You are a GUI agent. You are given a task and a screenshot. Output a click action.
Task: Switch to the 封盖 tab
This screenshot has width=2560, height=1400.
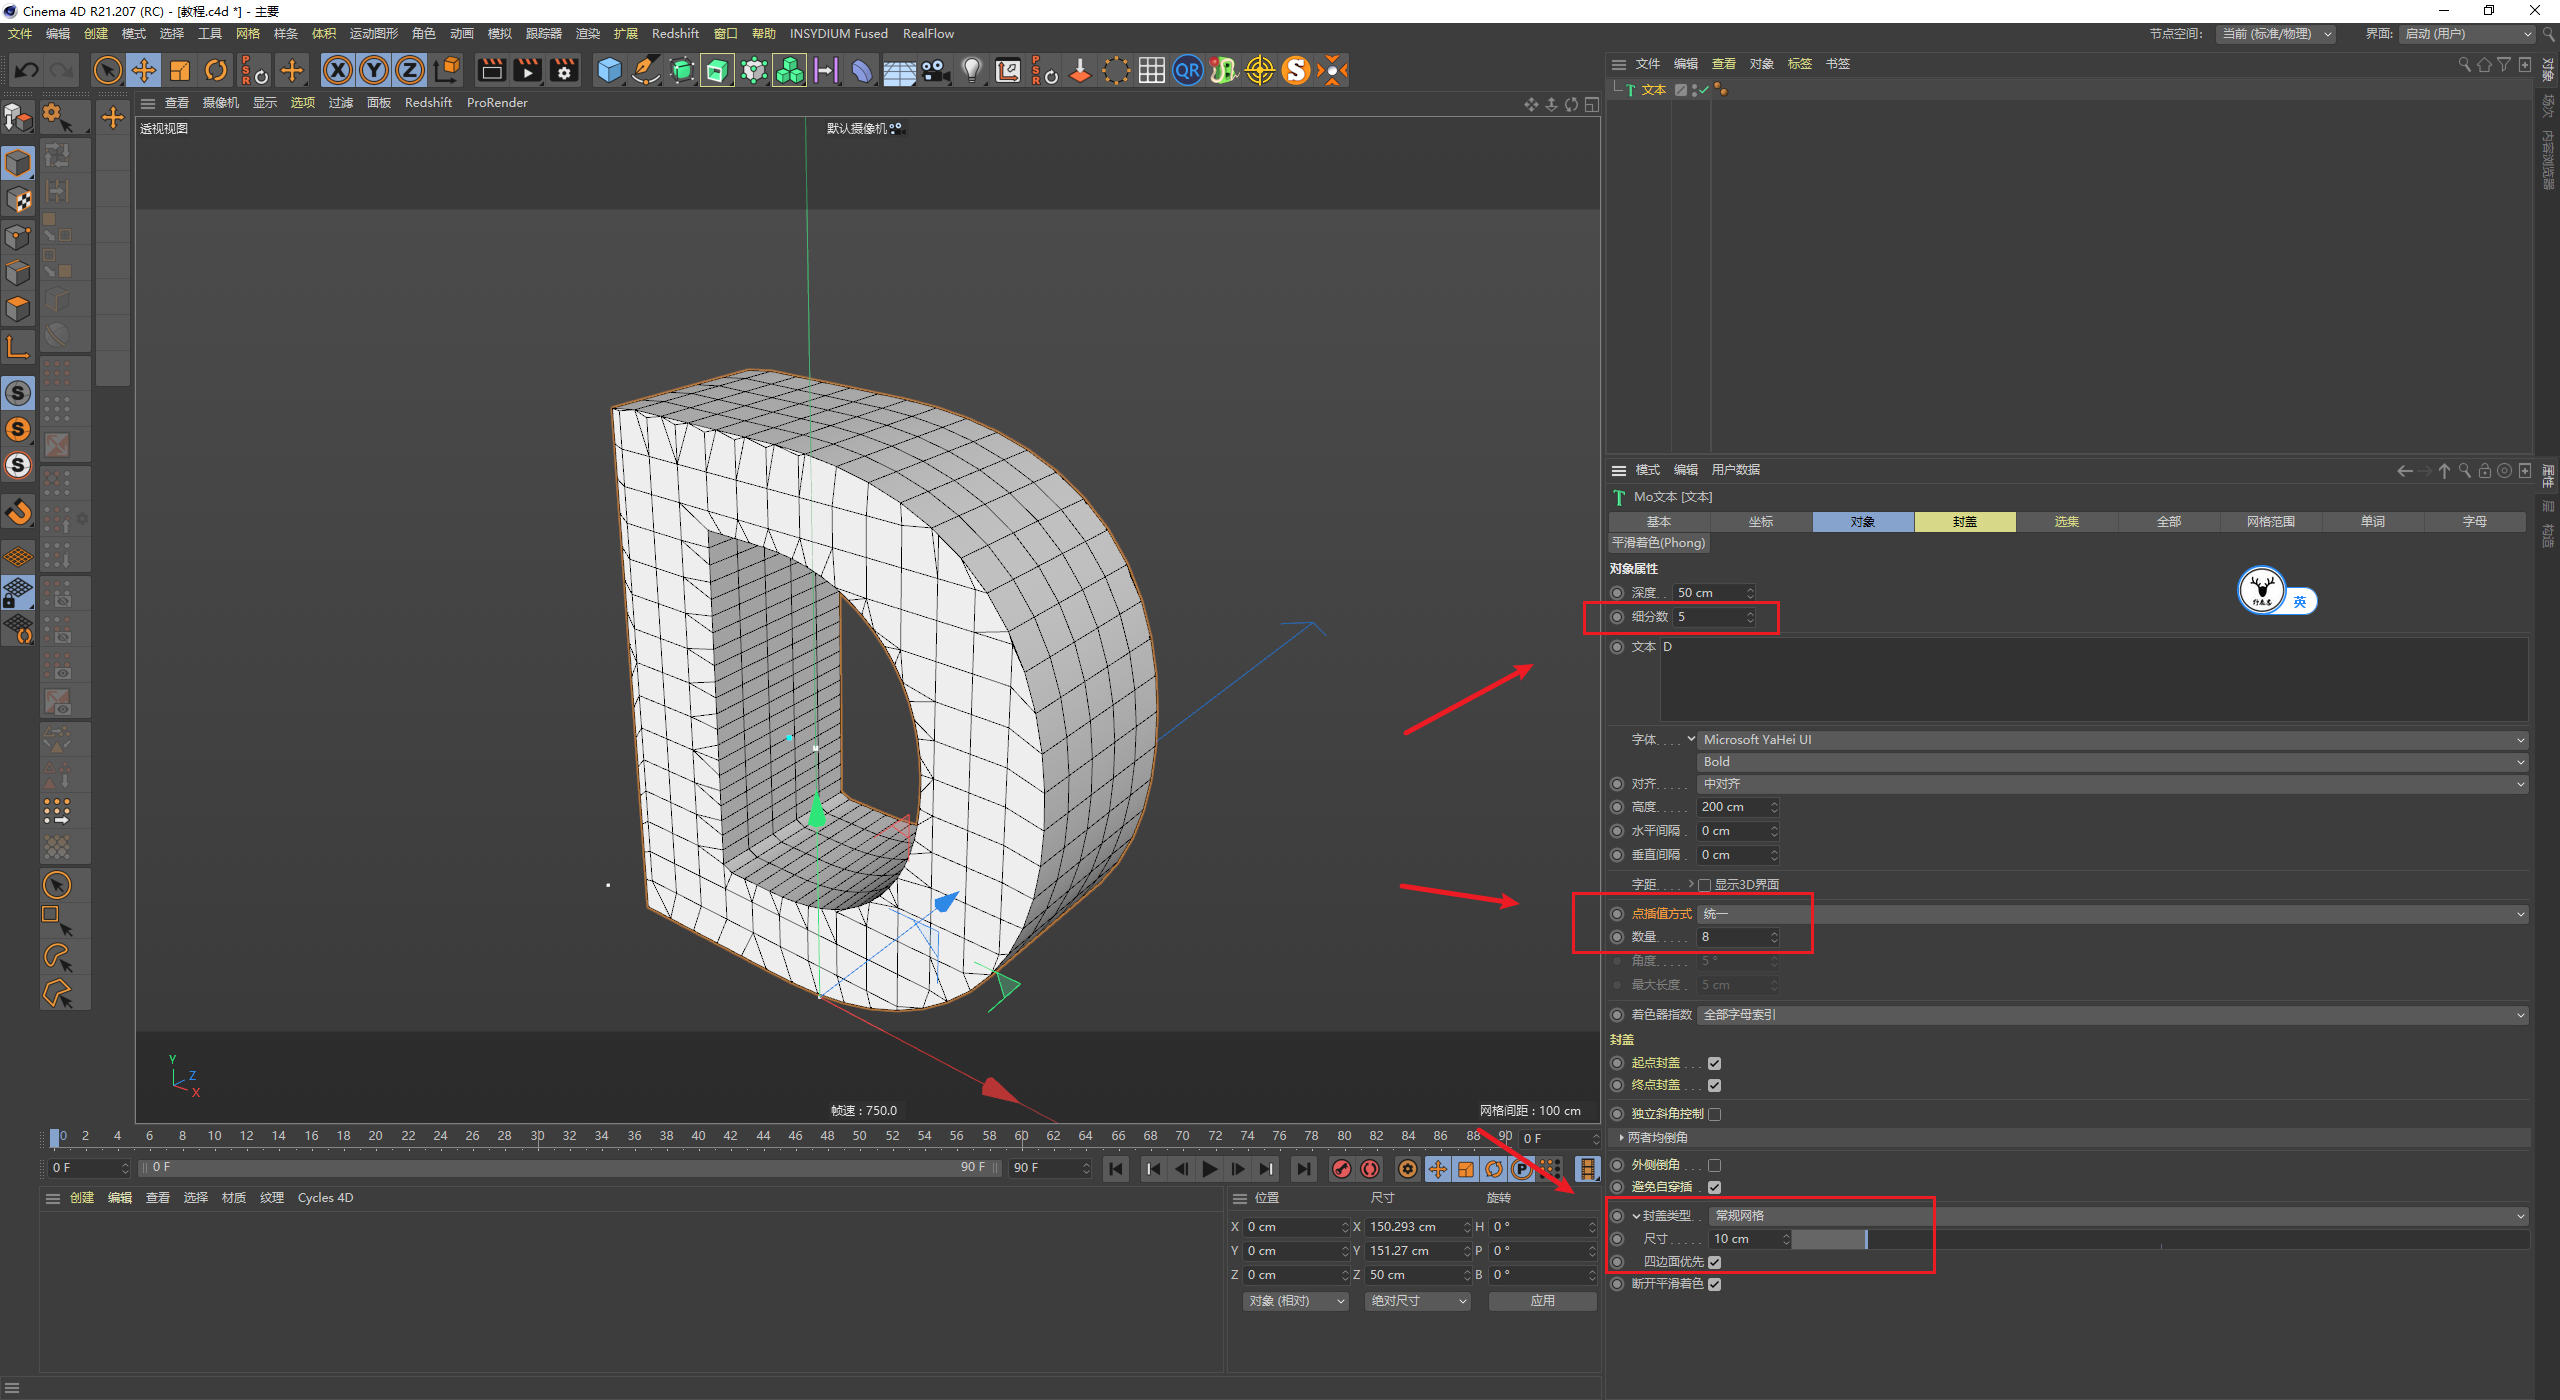click(1964, 522)
